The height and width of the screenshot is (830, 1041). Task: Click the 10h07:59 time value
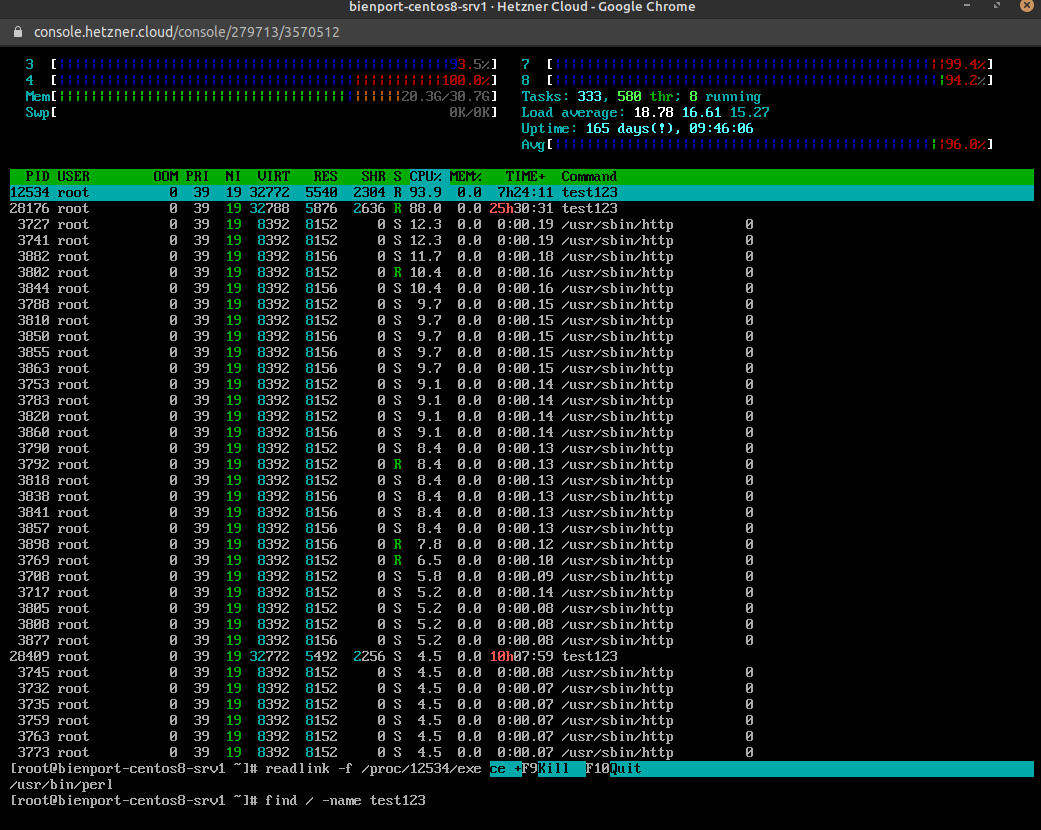coord(521,657)
